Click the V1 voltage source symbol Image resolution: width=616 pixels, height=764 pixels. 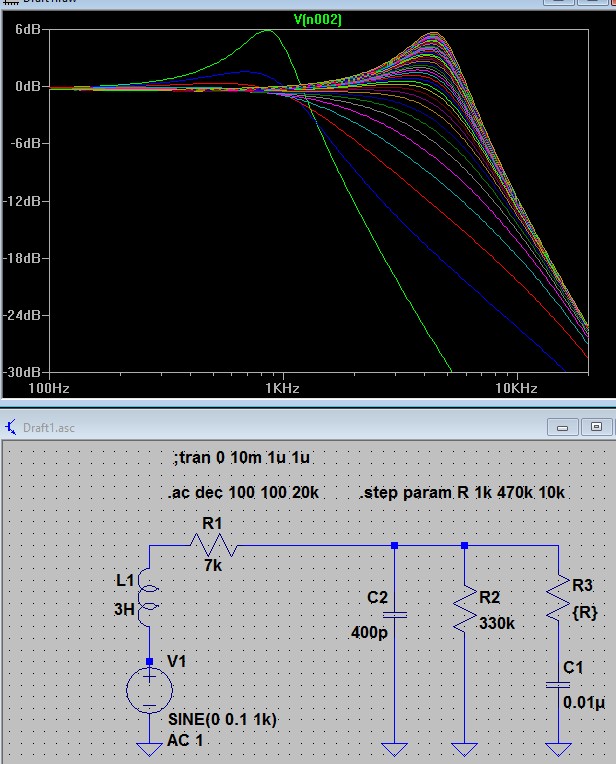(x=149, y=689)
